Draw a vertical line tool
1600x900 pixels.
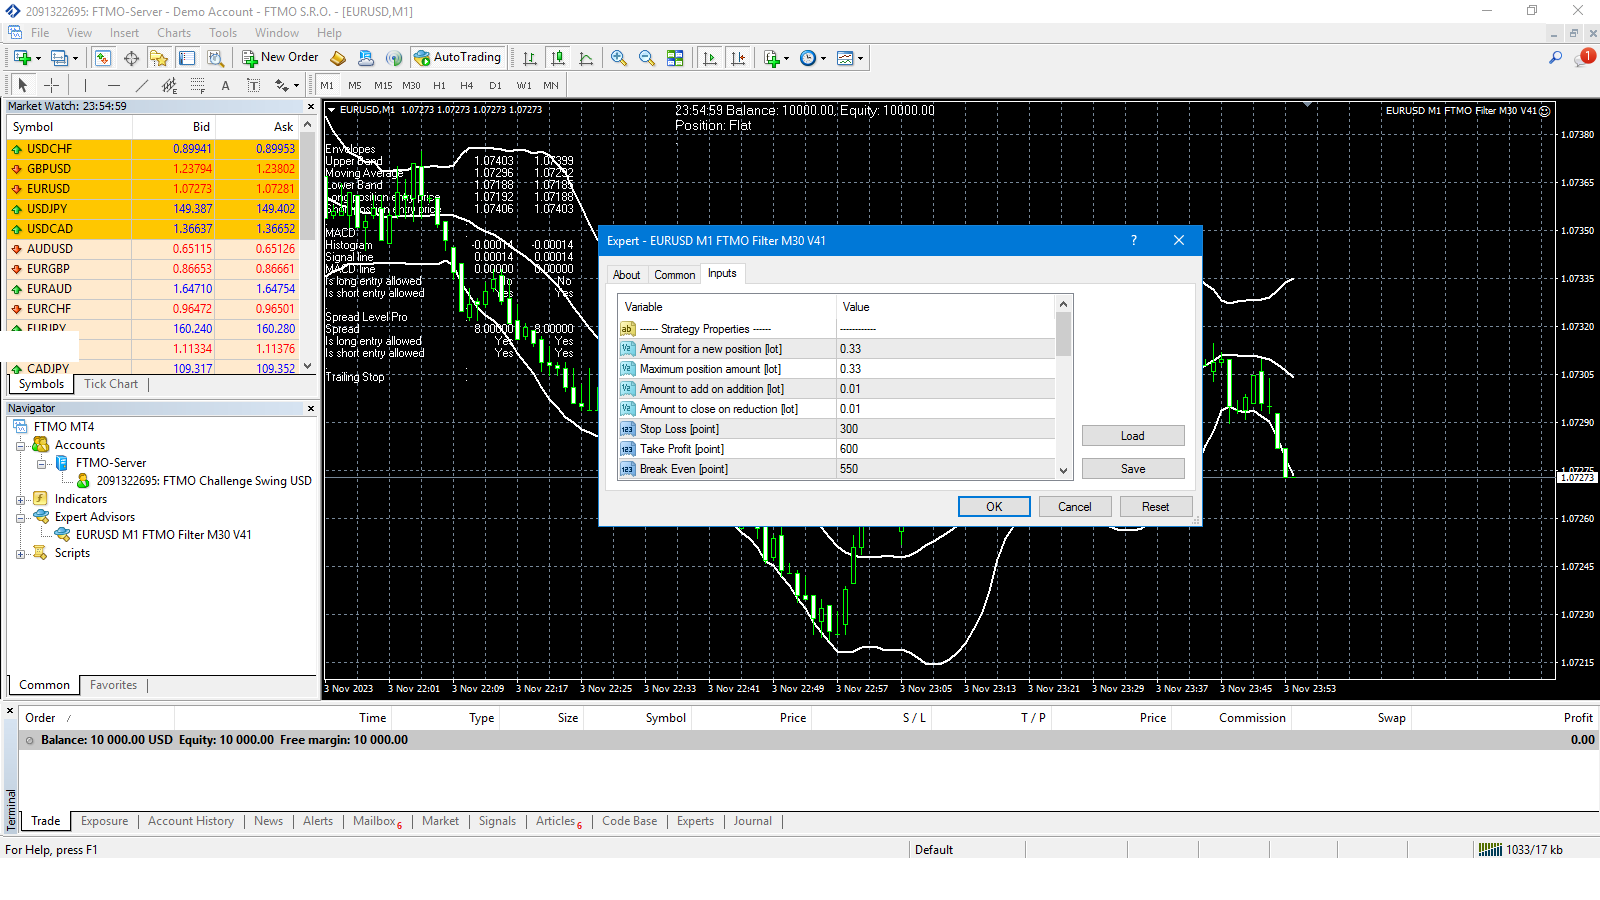(85, 85)
